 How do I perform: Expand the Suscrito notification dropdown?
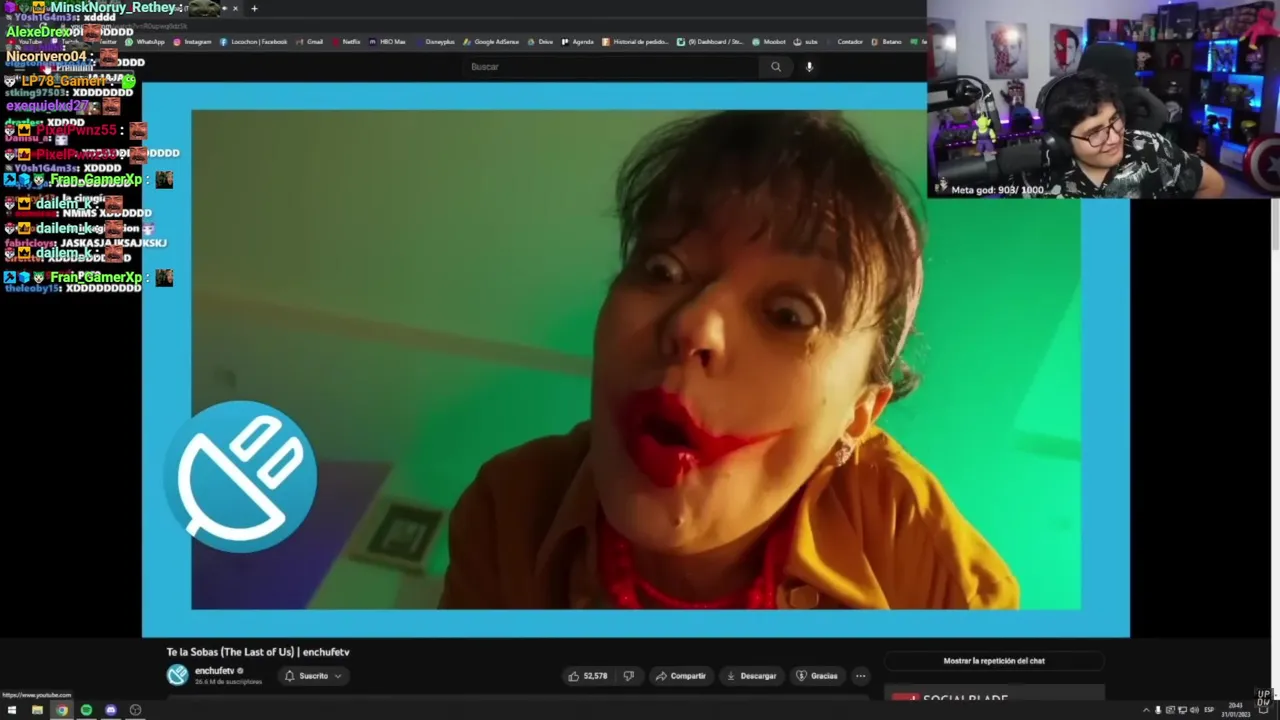pos(313,676)
